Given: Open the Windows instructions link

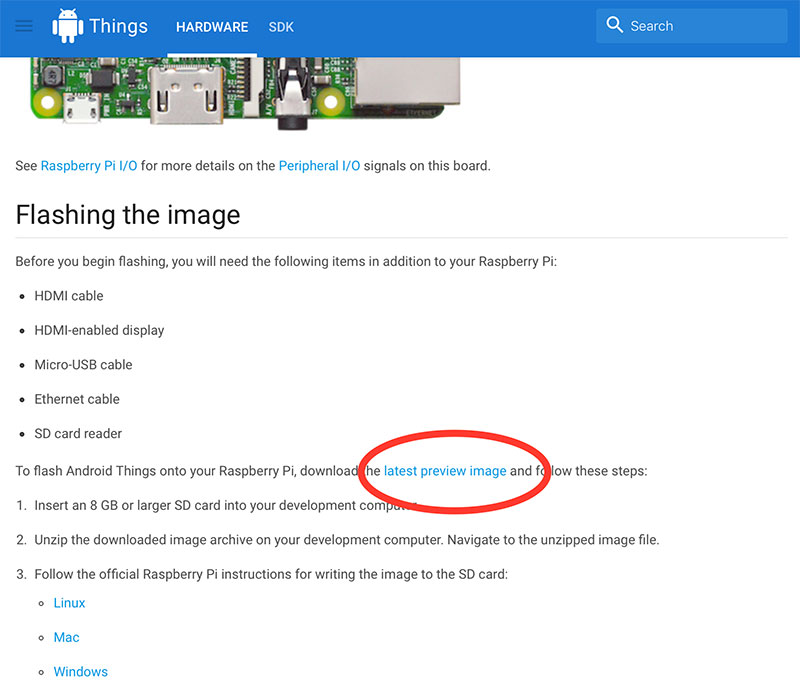Looking at the screenshot, I should click(x=80, y=672).
